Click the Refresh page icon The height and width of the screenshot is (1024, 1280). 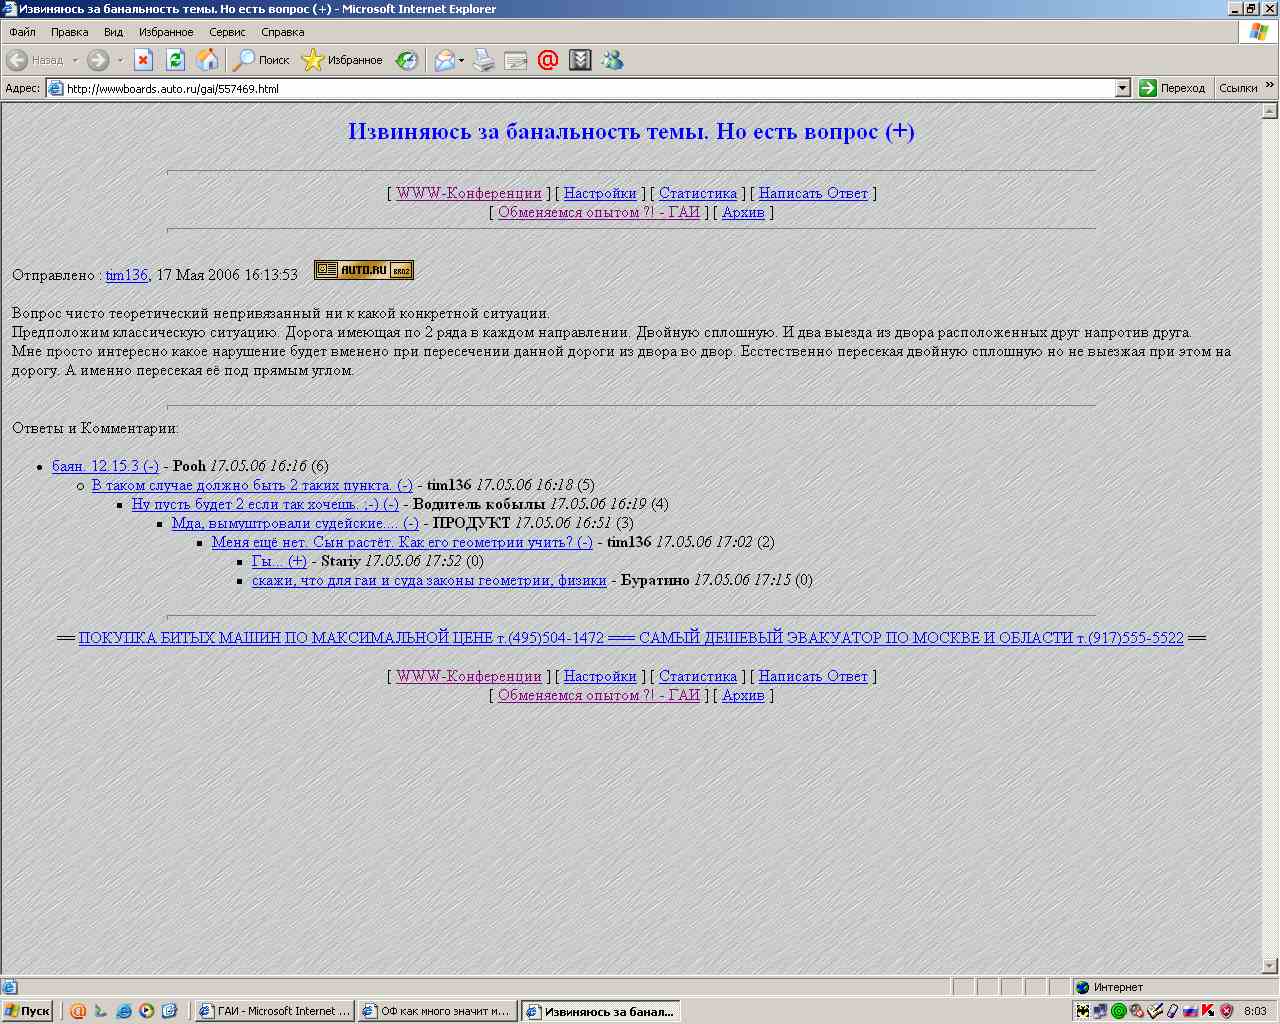(175, 60)
